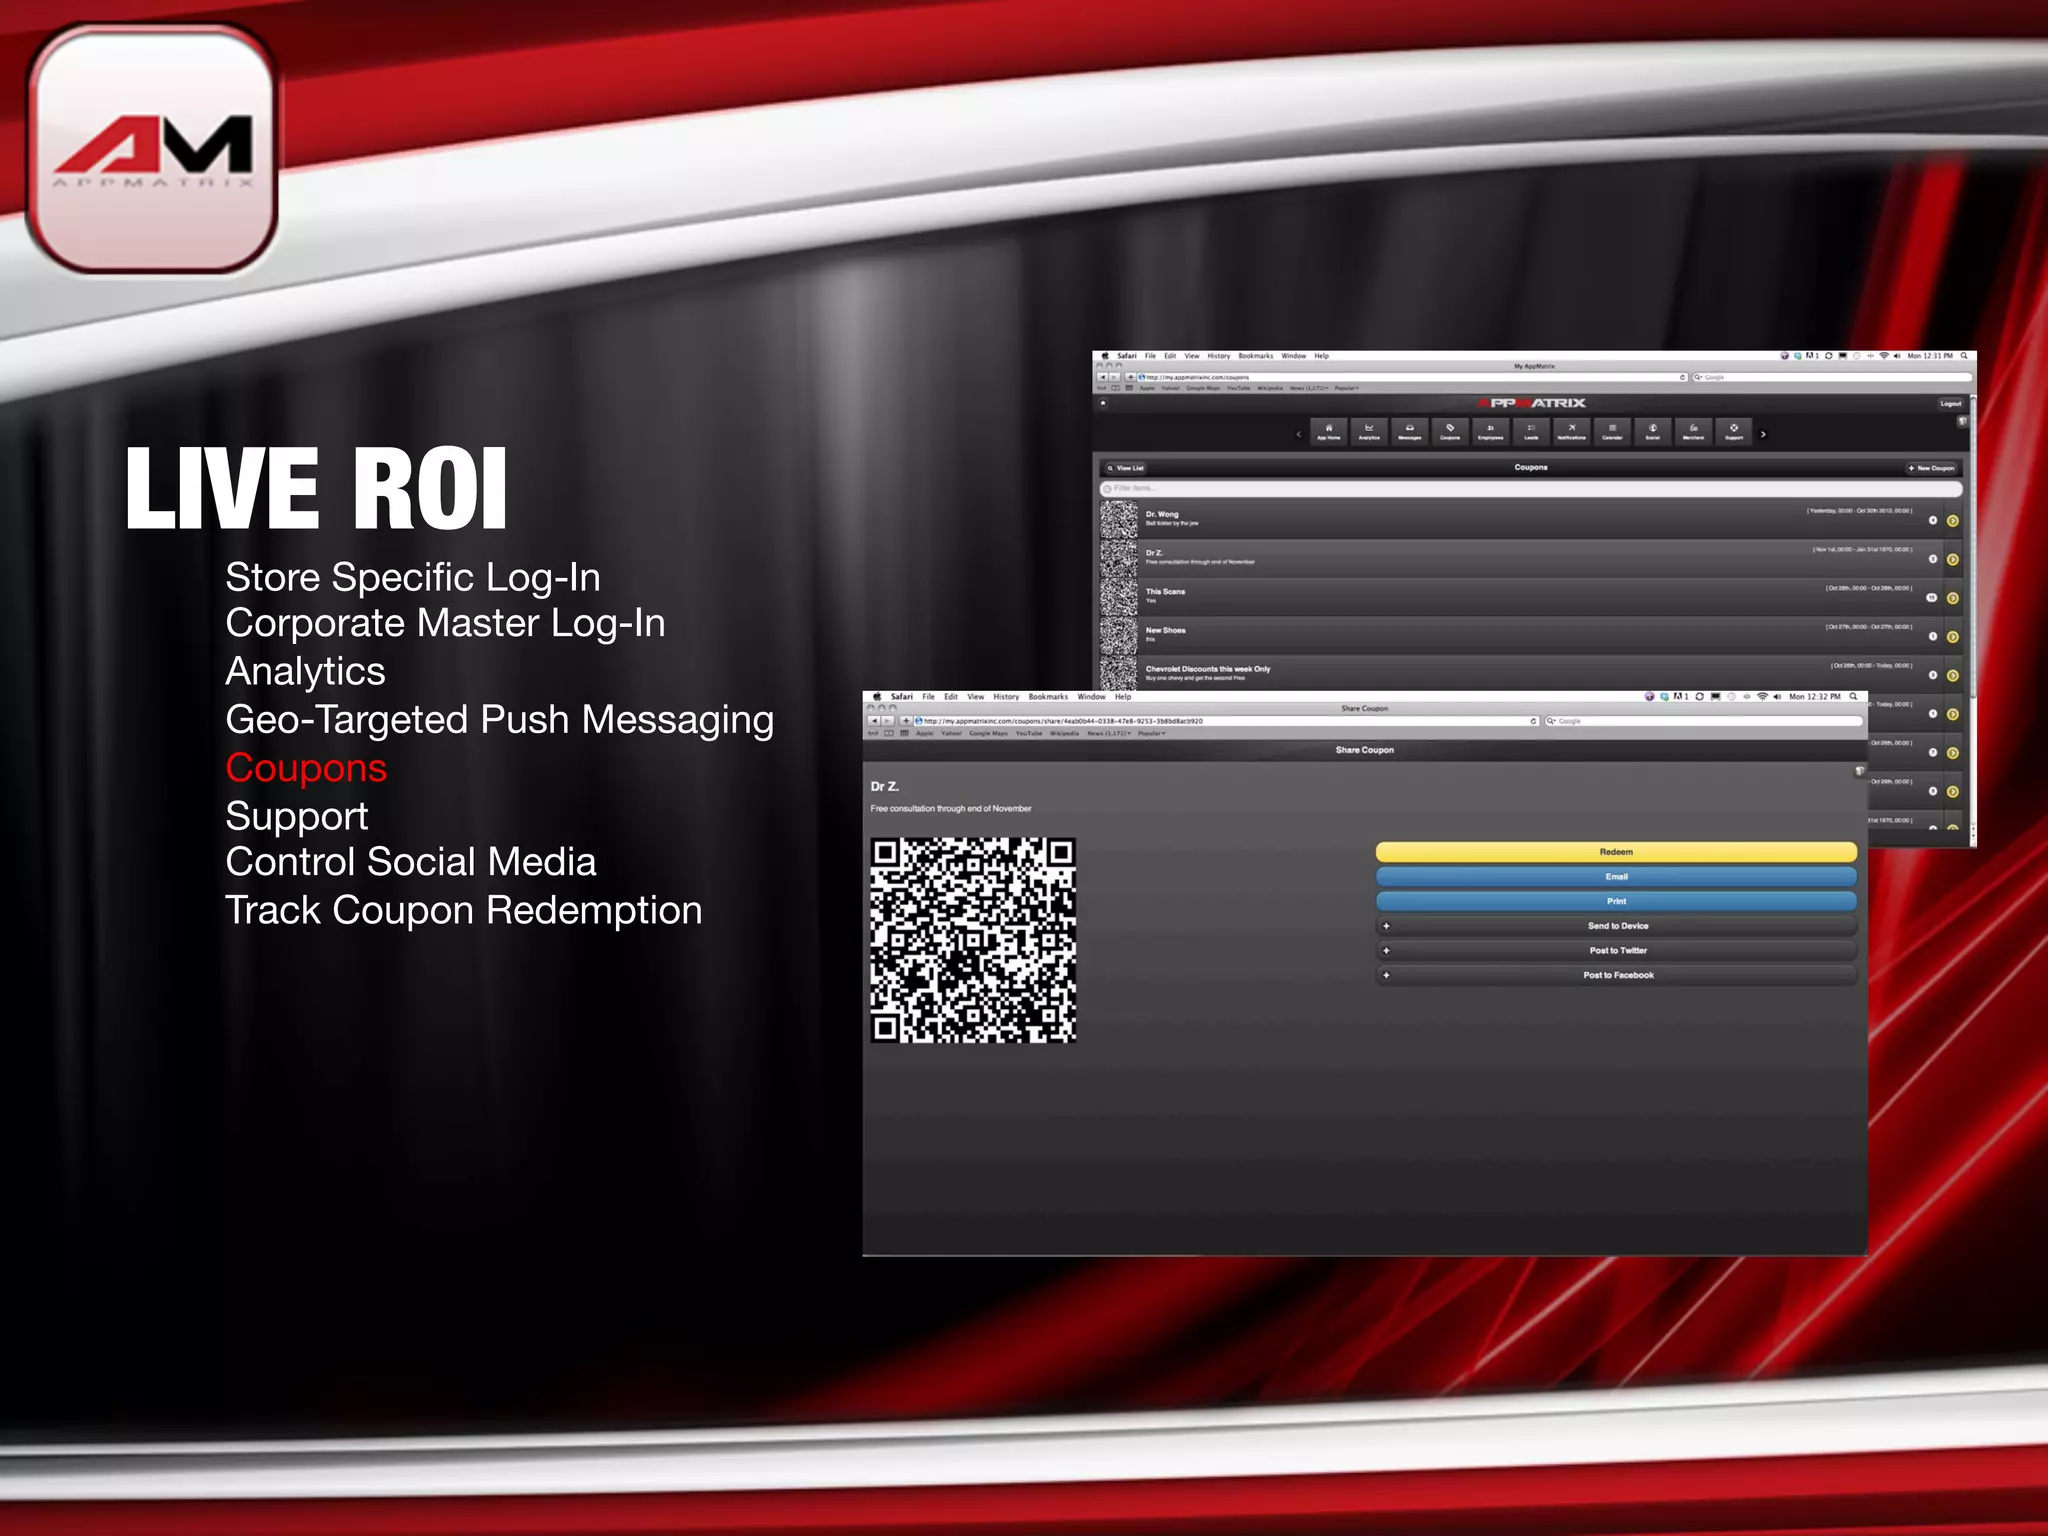2048x1536 pixels.
Task: Open Calendar icon in AppMatrix toolbar
Action: (x=1612, y=431)
